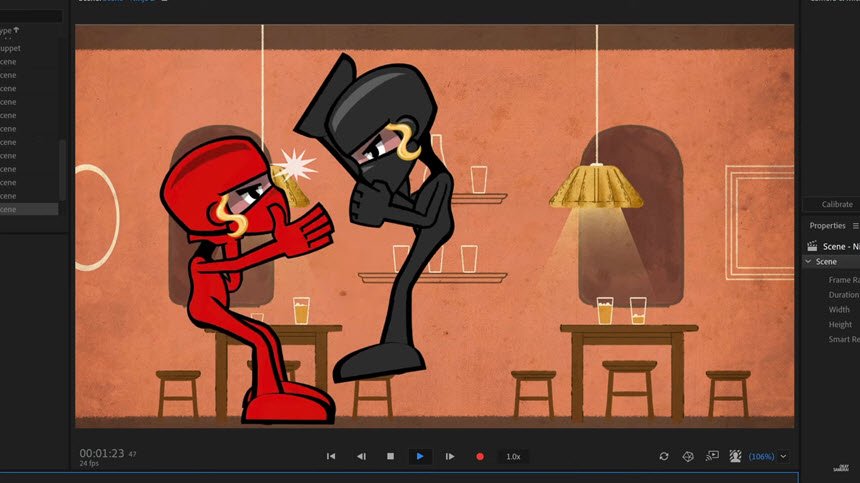Click the blue Play button
Image resolution: width=860 pixels, height=483 pixels.
coord(420,456)
